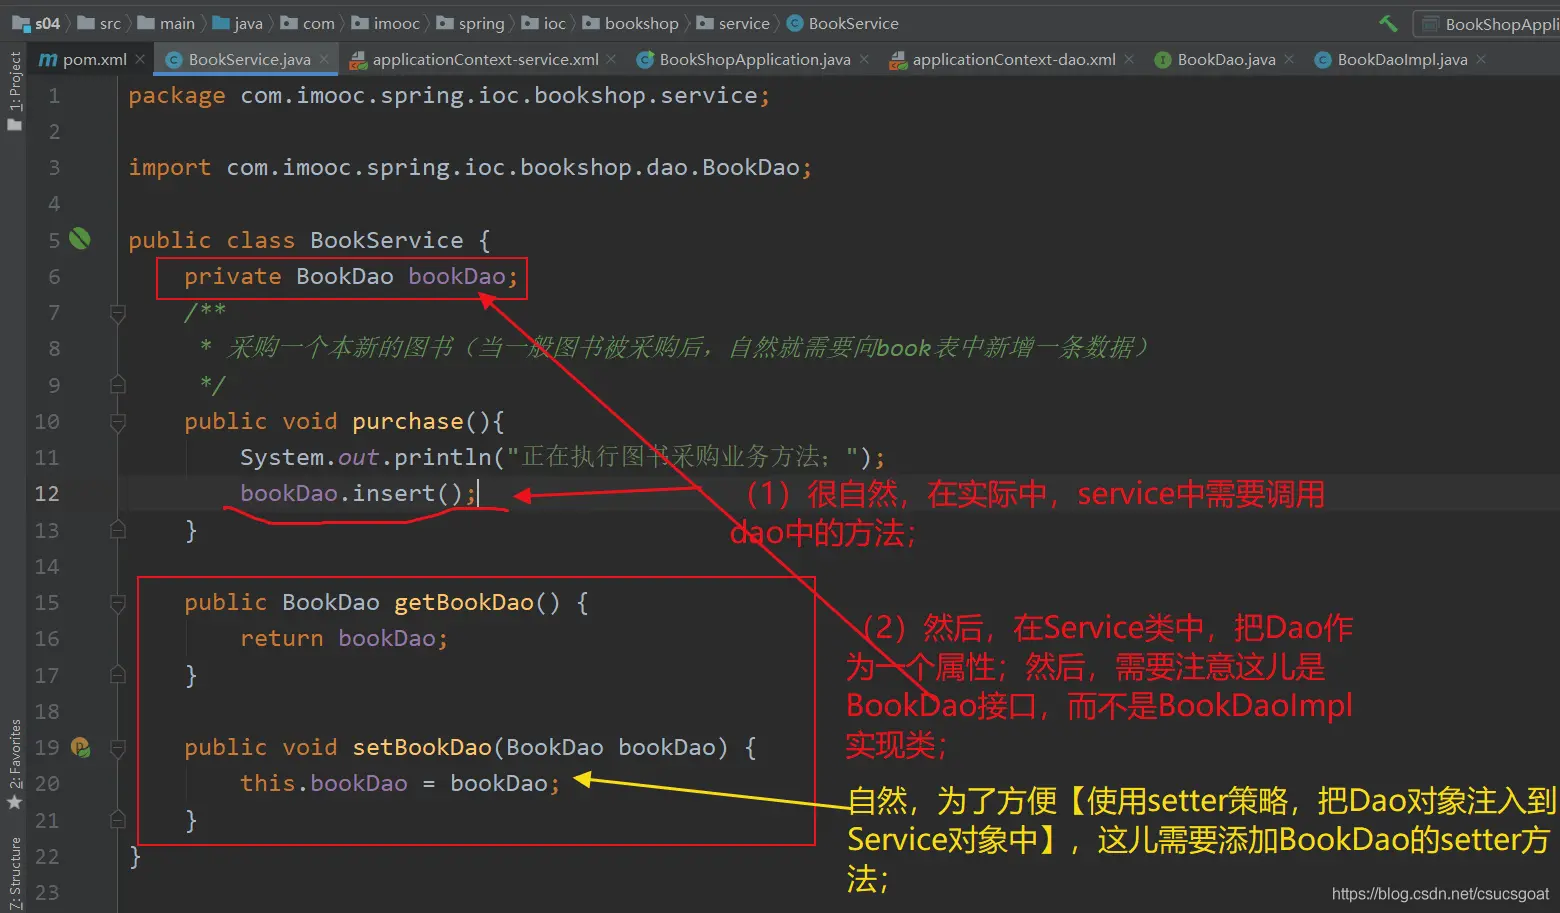
Task: Collapse the purchase() method fold at line 10
Action: (117, 421)
